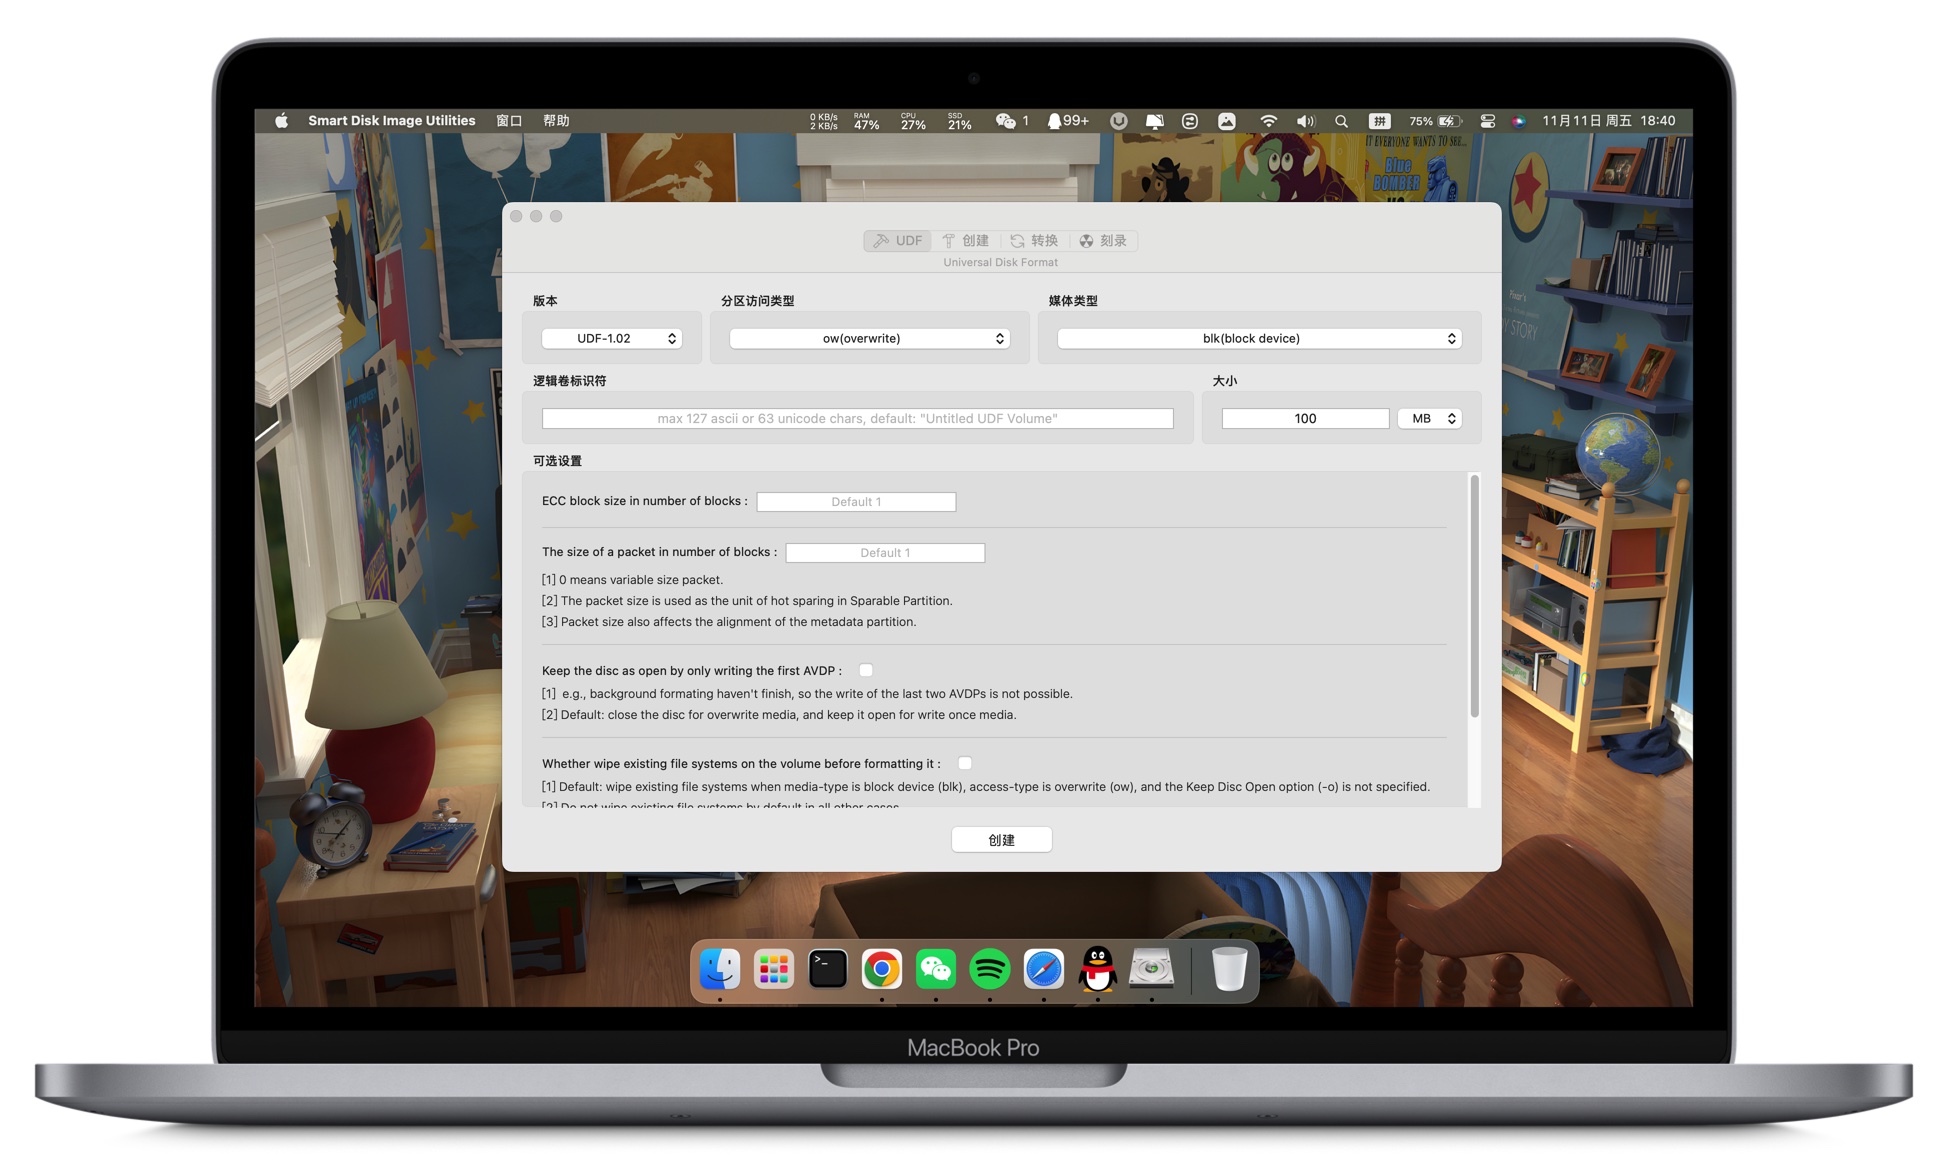This screenshot has width=1950, height=1170.
Task: Click the size field showing 100
Action: [x=1305, y=419]
